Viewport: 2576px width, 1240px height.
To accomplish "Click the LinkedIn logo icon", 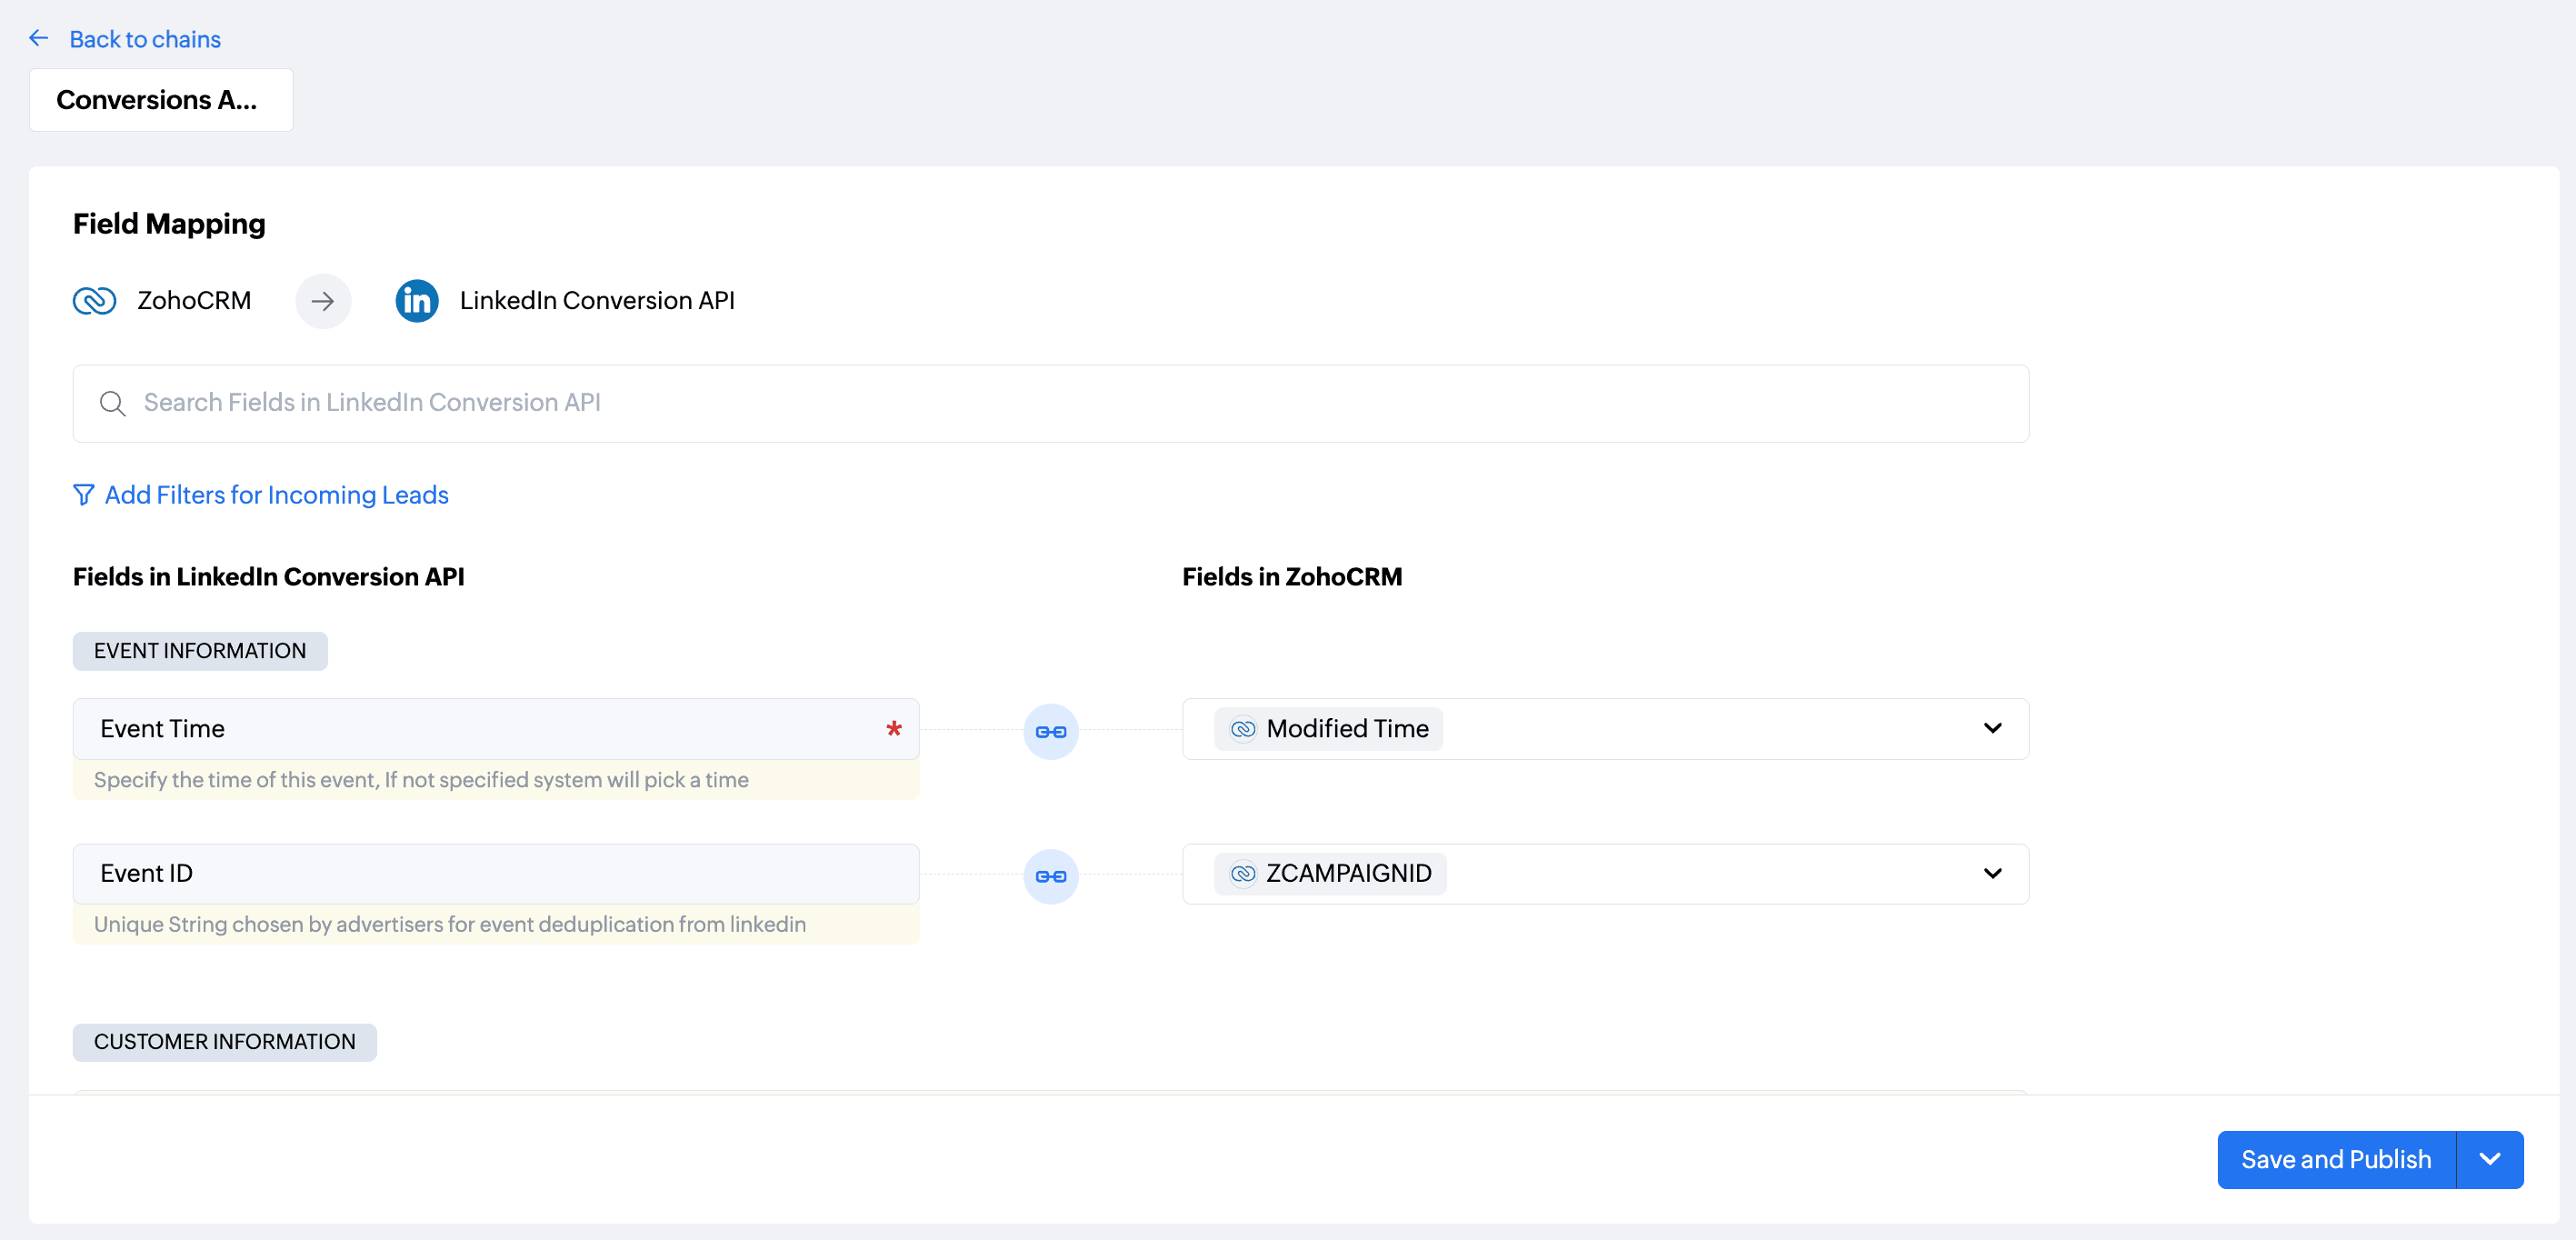I will (x=416, y=301).
